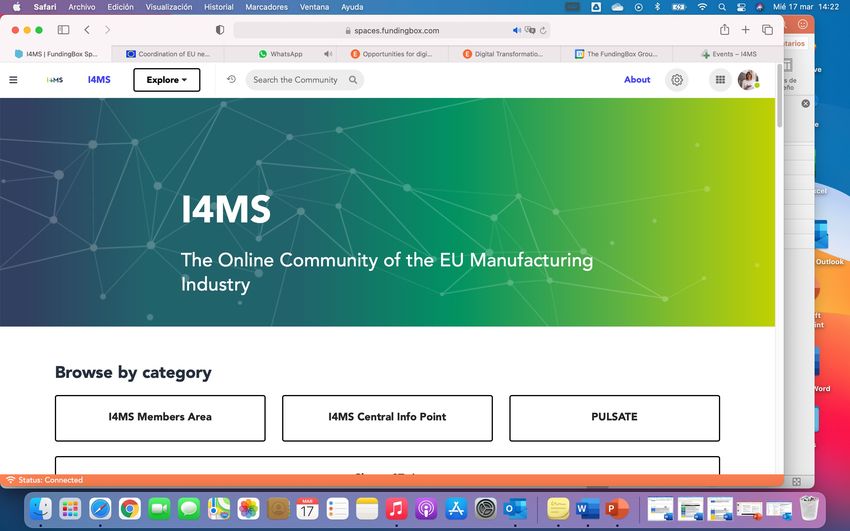Open the Historial menu
Viewport: 850px width, 531px height.
pos(218,7)
